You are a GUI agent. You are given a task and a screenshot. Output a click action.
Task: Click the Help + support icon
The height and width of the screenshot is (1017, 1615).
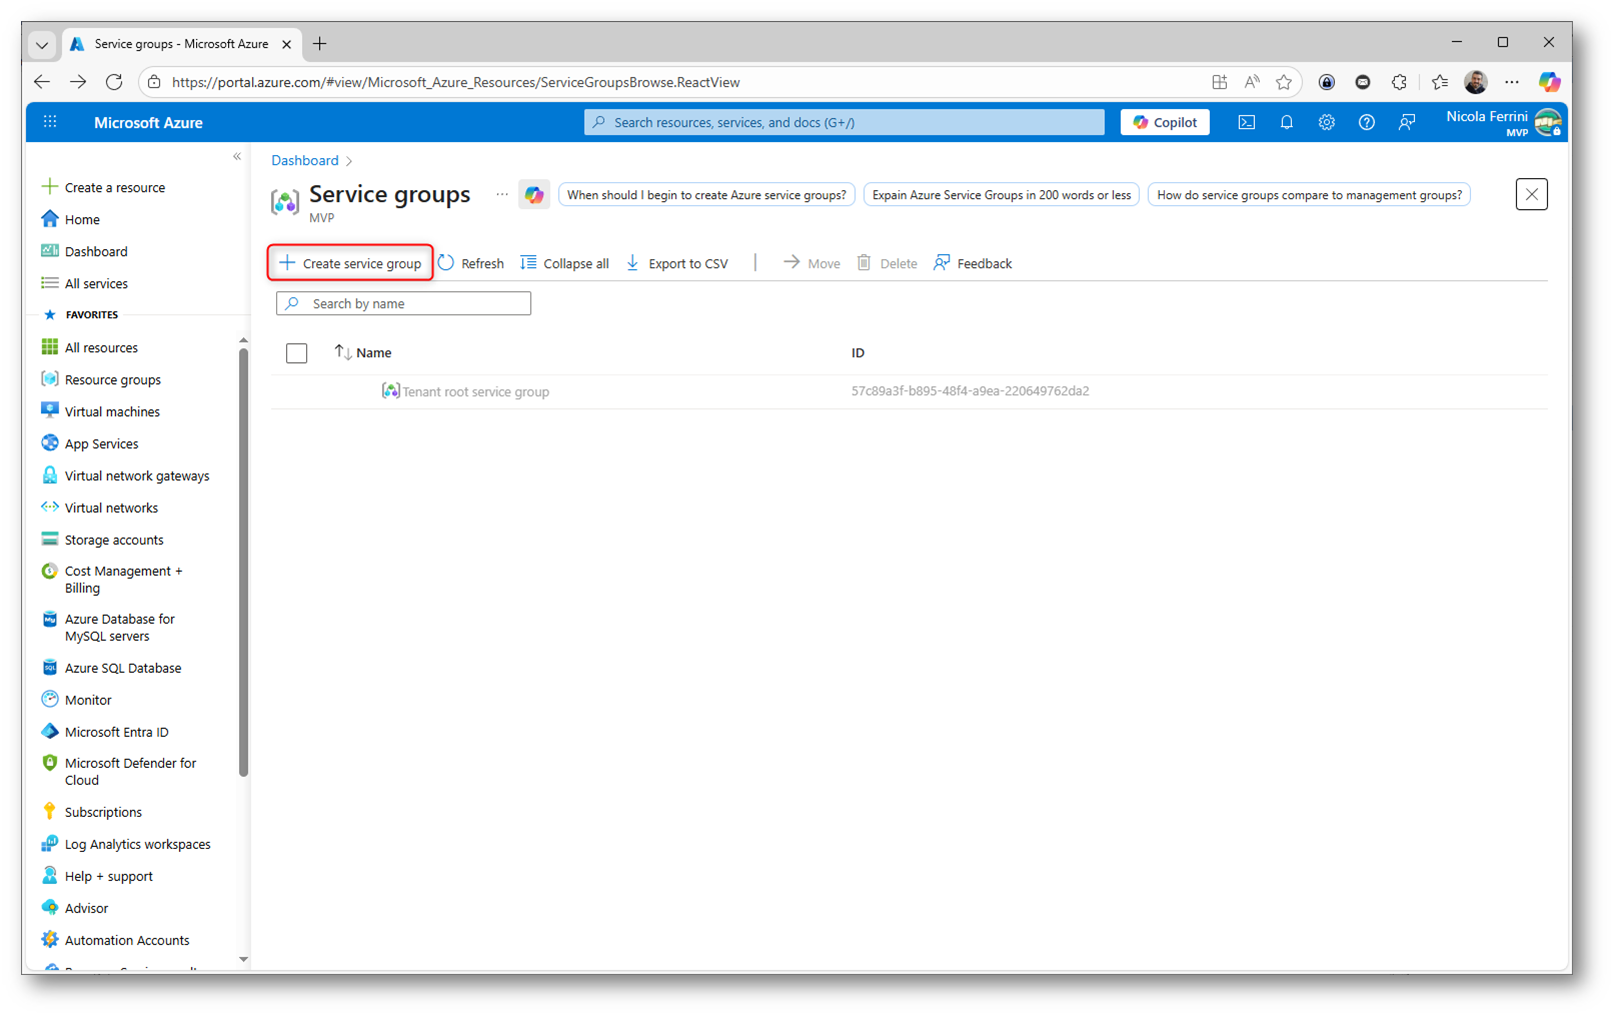coord(50,875)
